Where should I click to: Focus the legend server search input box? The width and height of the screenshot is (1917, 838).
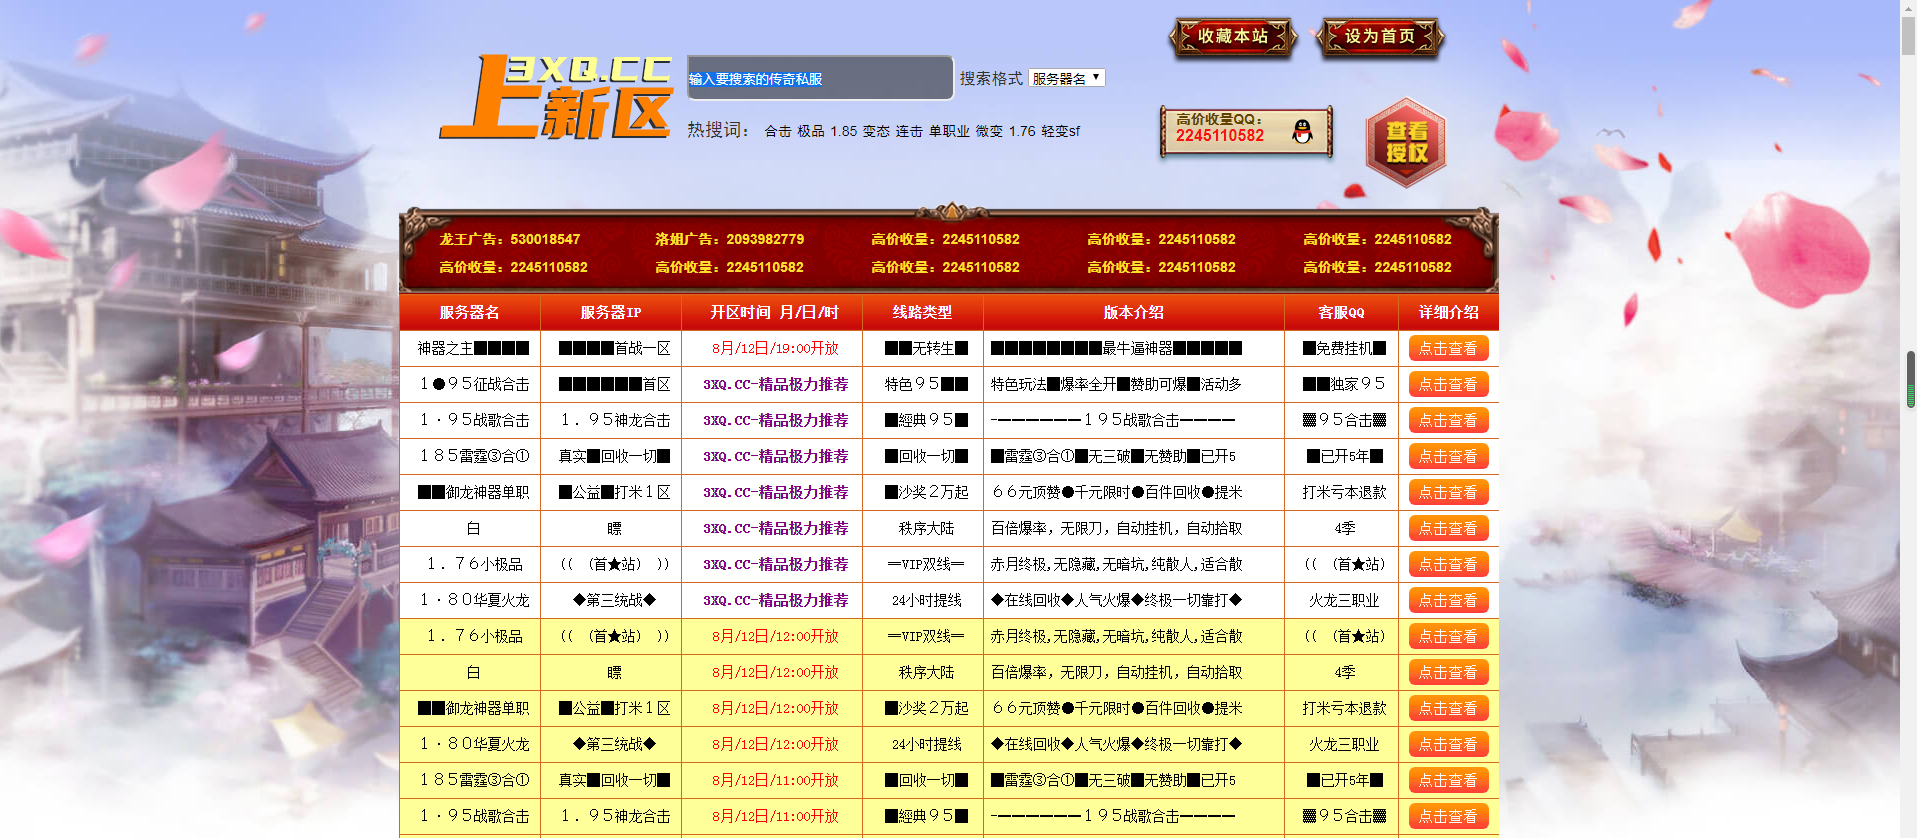(819, 78)
